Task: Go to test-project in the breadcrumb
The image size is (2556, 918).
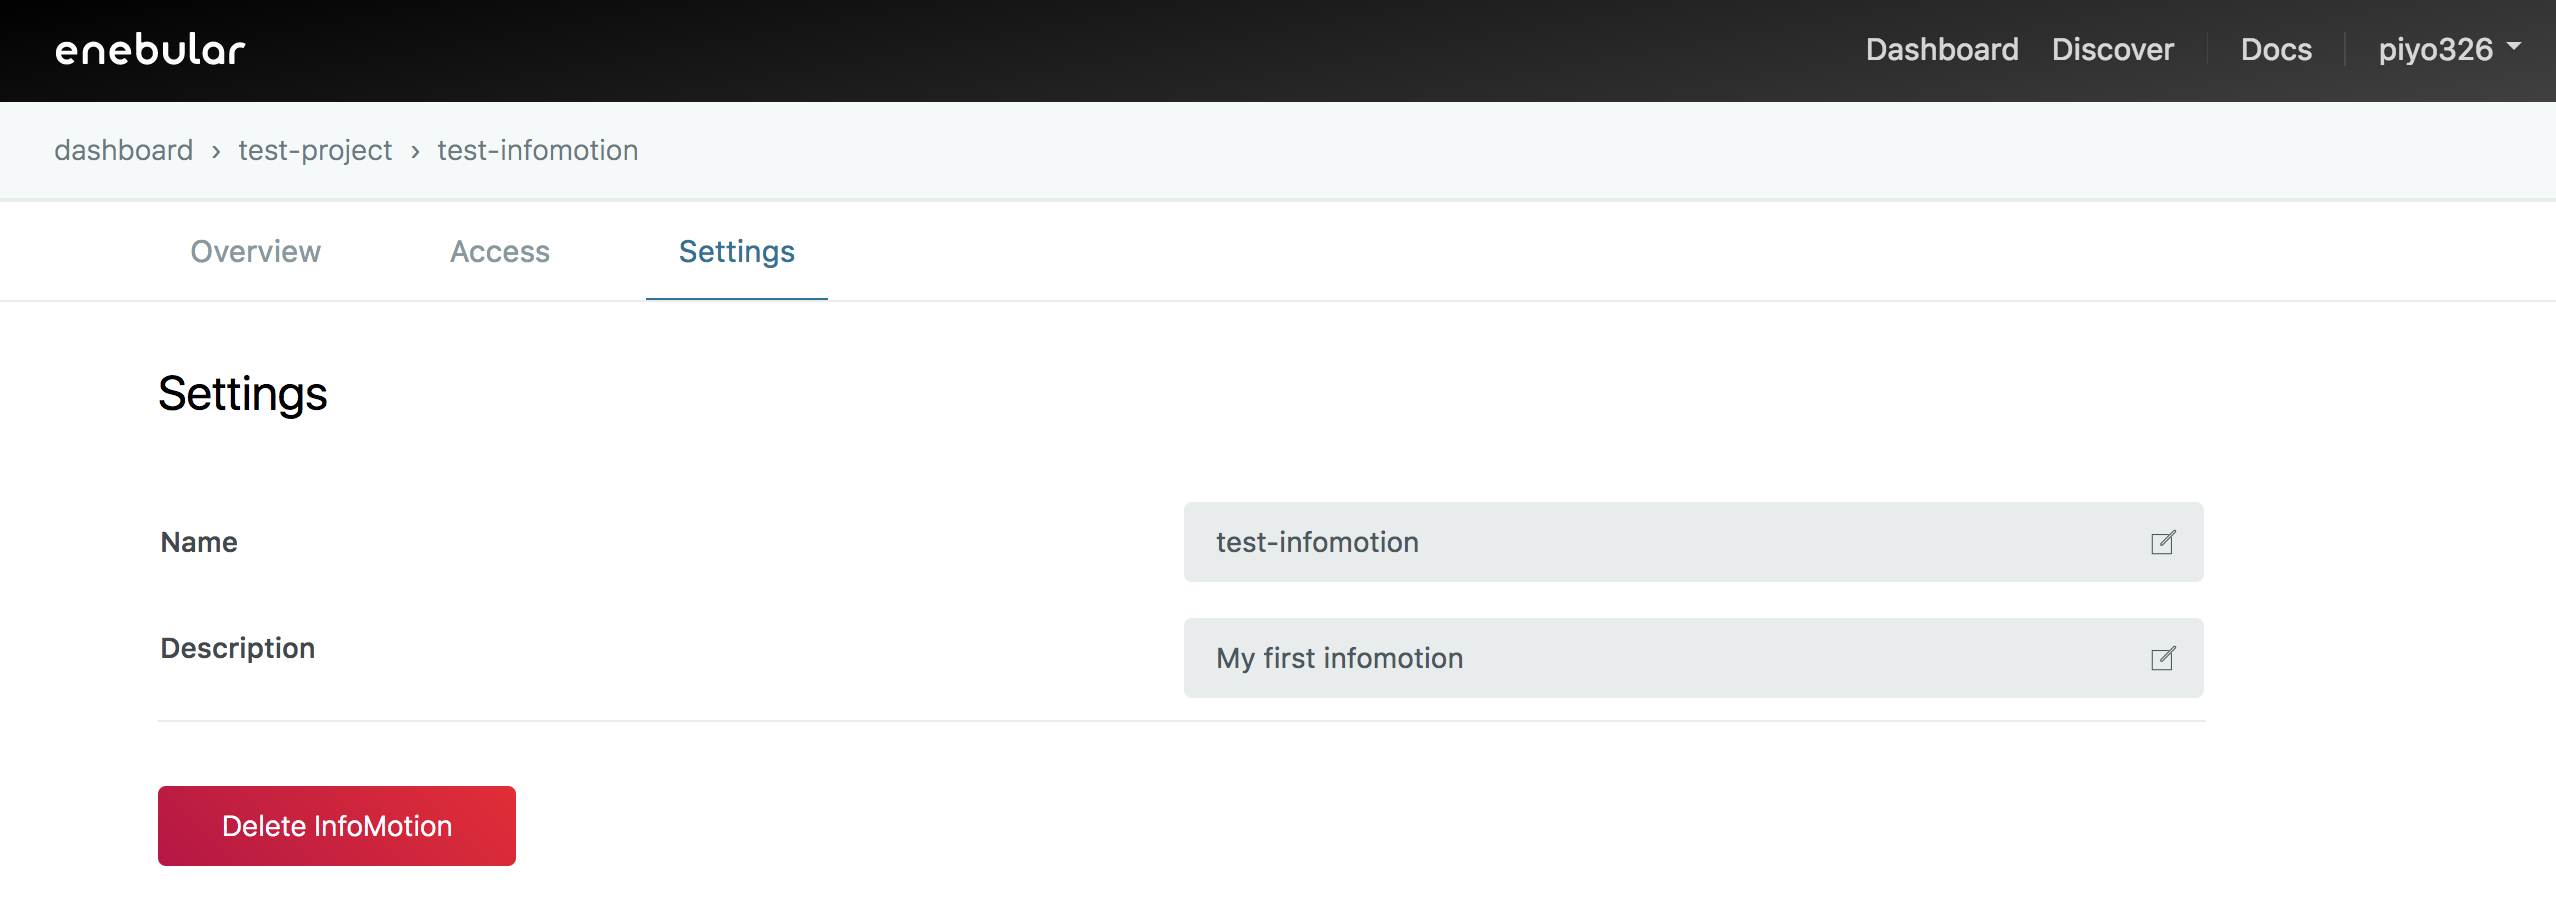Action: coord(315,150)
